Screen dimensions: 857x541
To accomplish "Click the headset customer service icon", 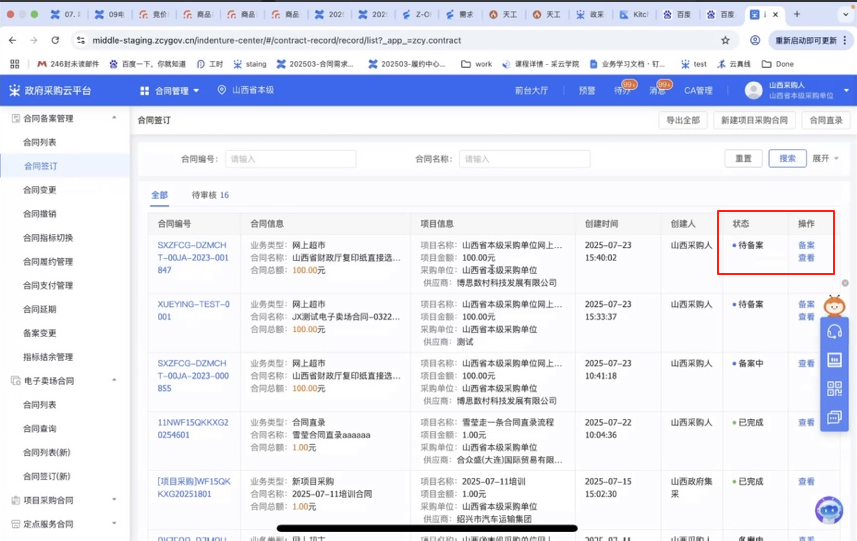I will pos(834,332).
